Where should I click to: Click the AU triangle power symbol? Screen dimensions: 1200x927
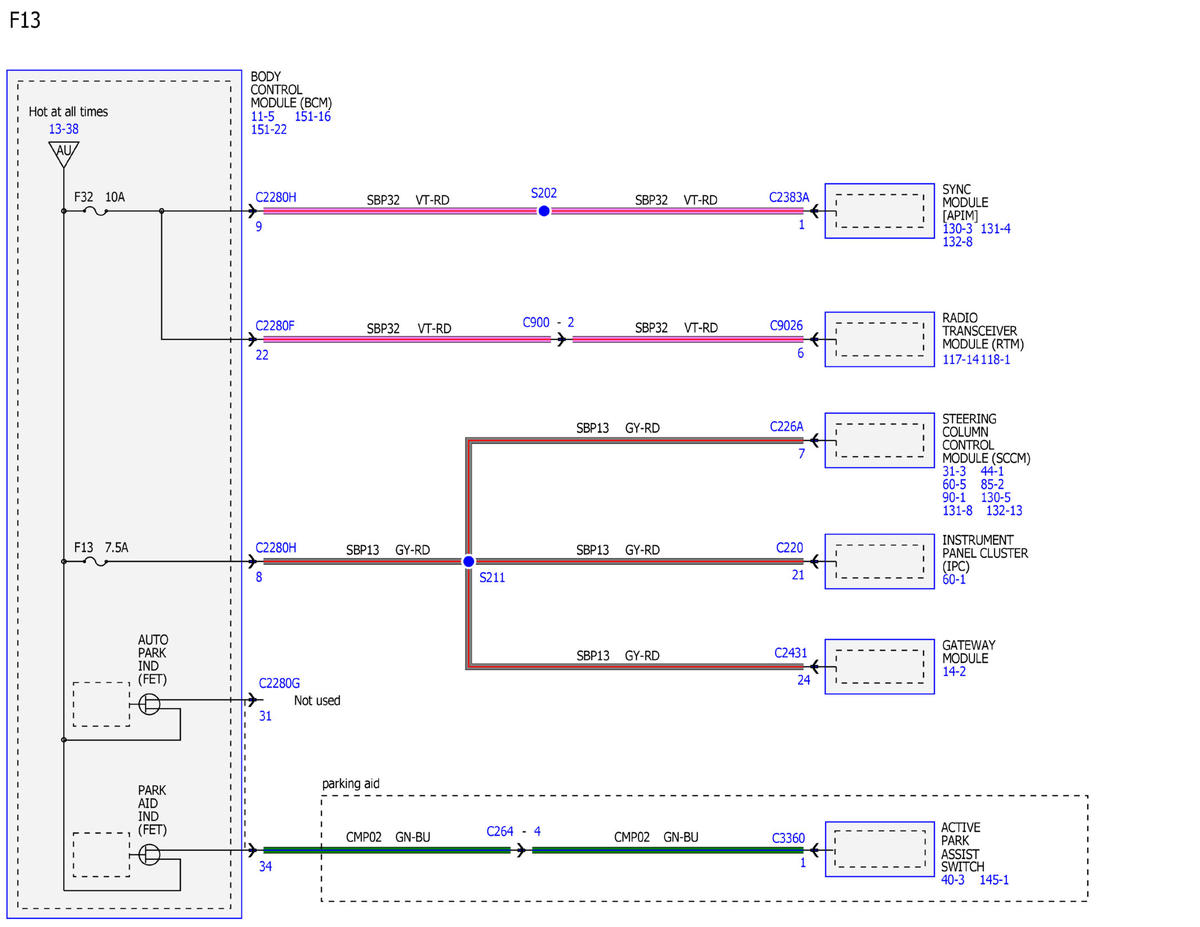pos(64,153)
